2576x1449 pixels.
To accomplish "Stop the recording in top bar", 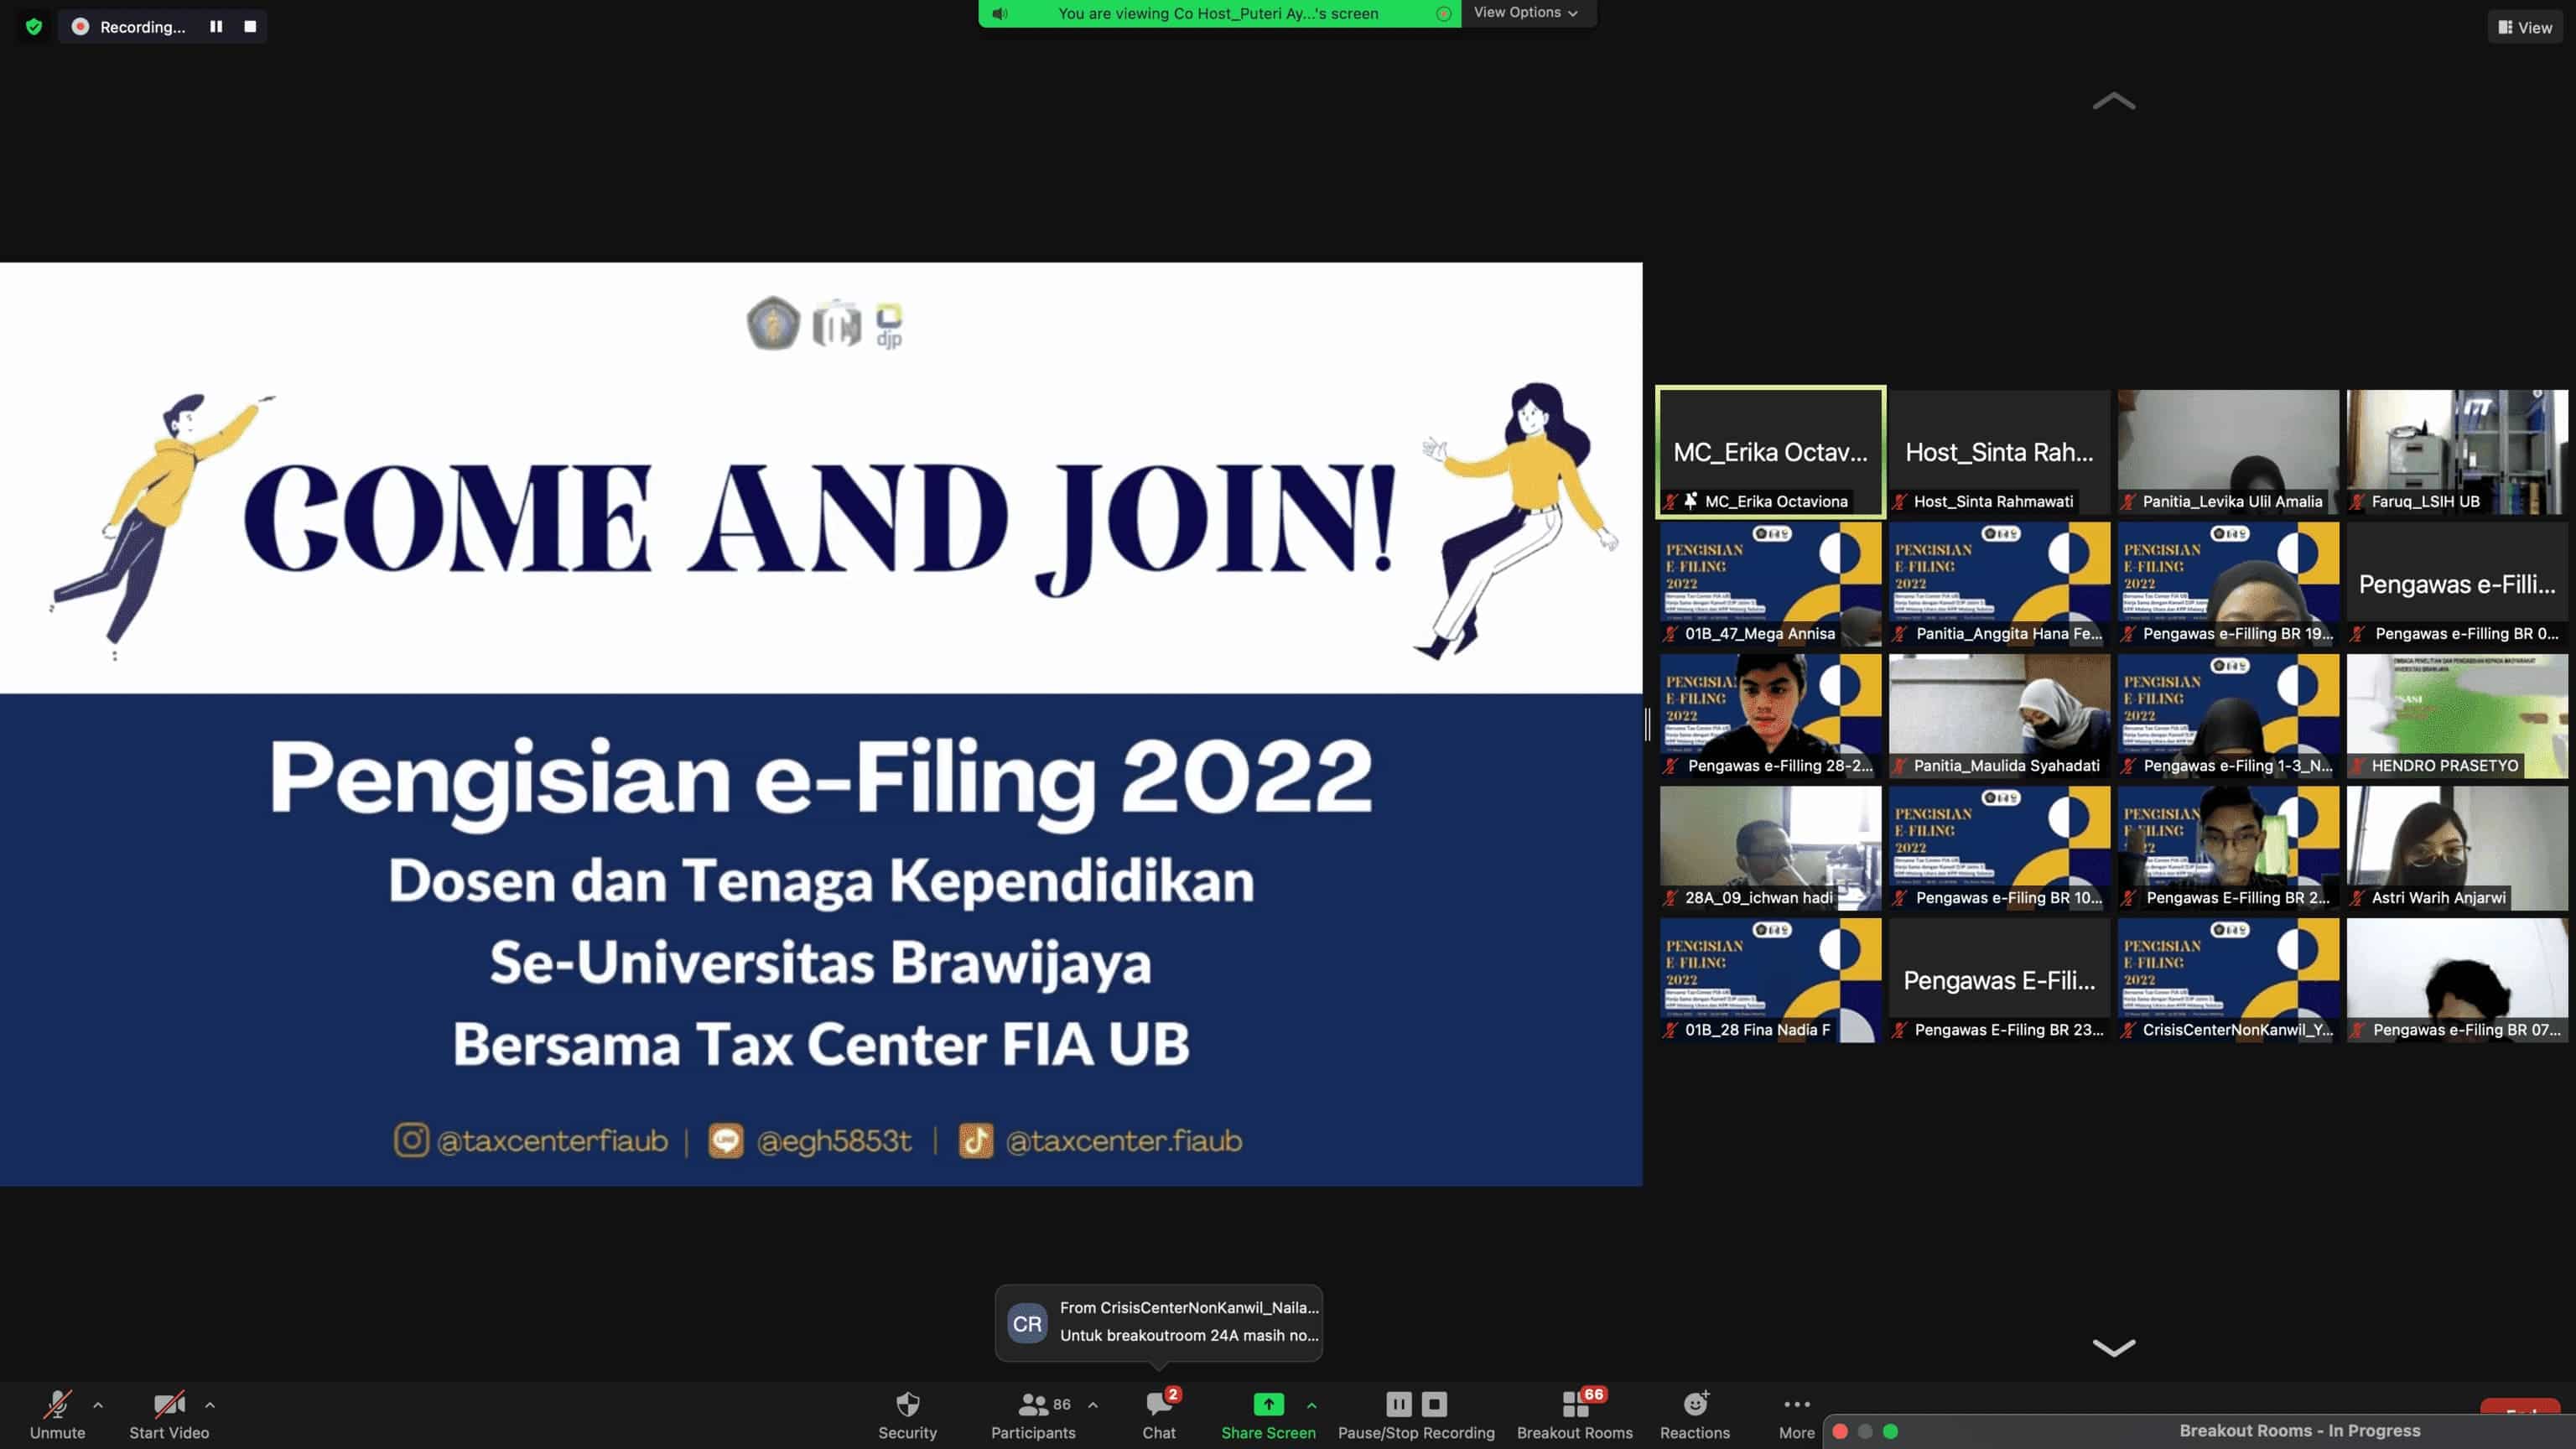I will click(250, 27).
